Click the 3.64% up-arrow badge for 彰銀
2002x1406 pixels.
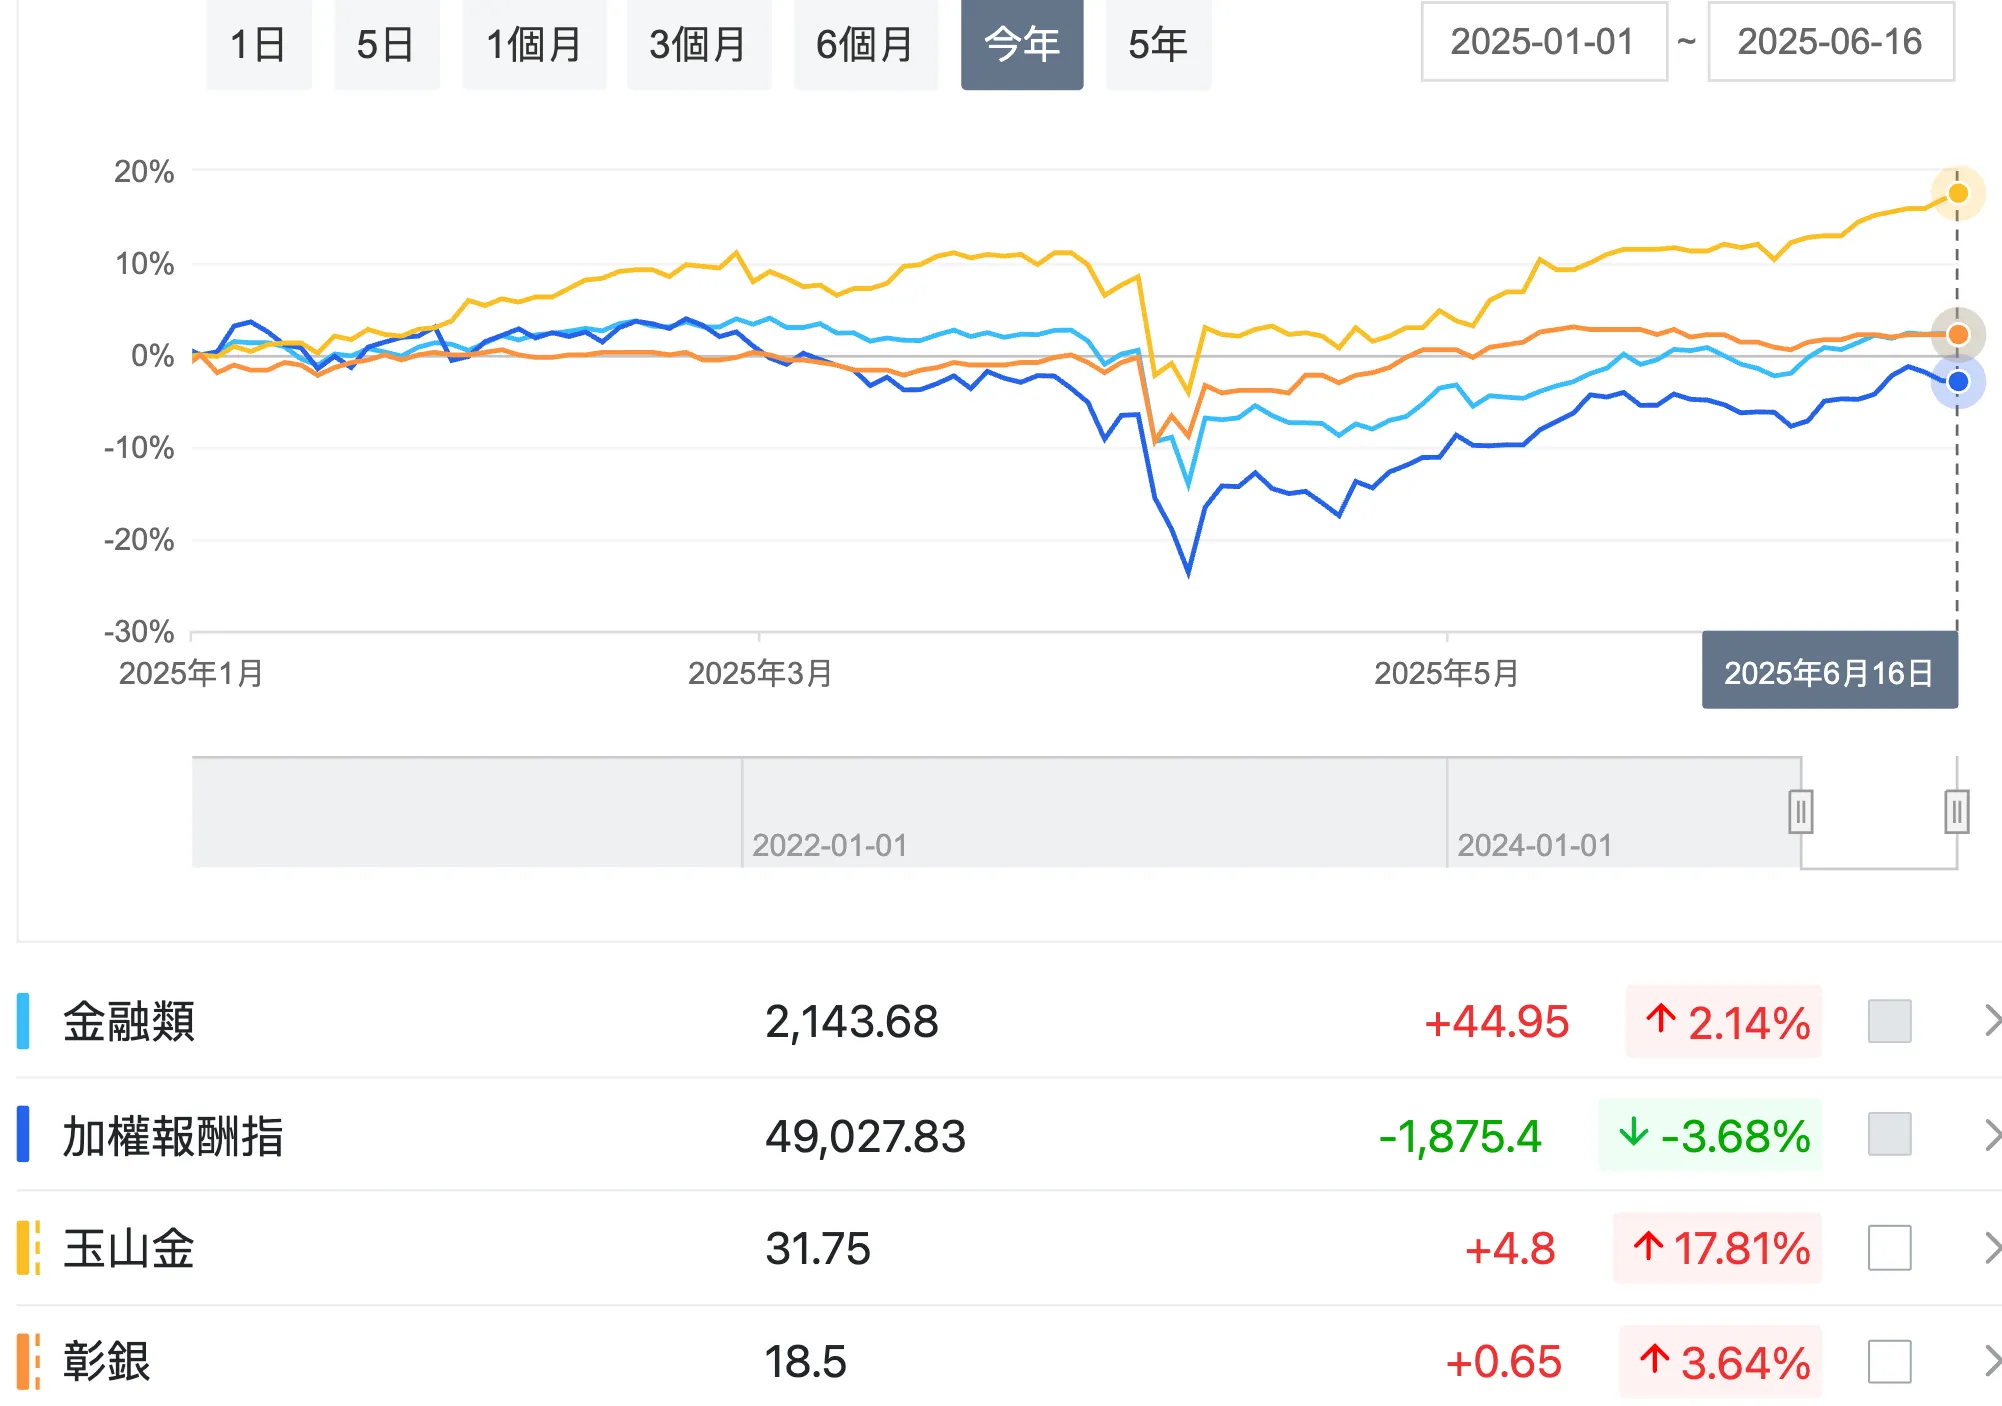(1721, 1361)
